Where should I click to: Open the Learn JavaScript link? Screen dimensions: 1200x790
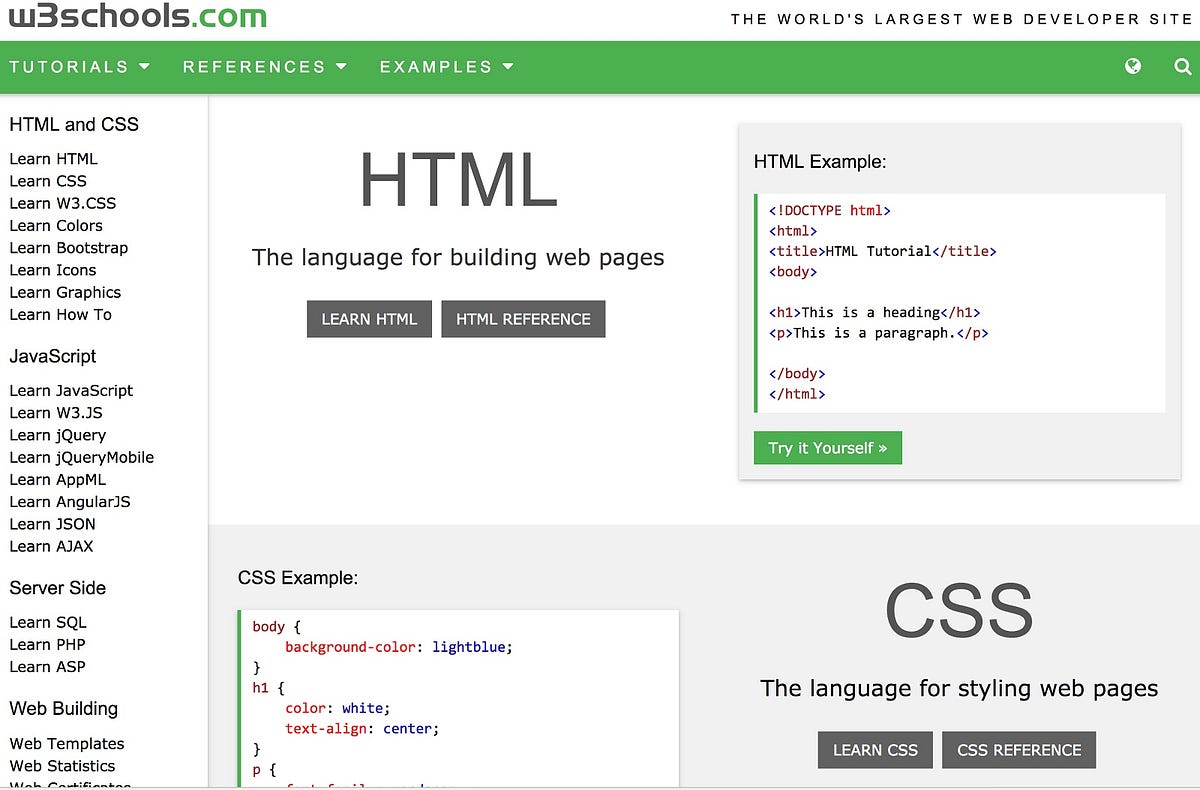coord(71,390)
